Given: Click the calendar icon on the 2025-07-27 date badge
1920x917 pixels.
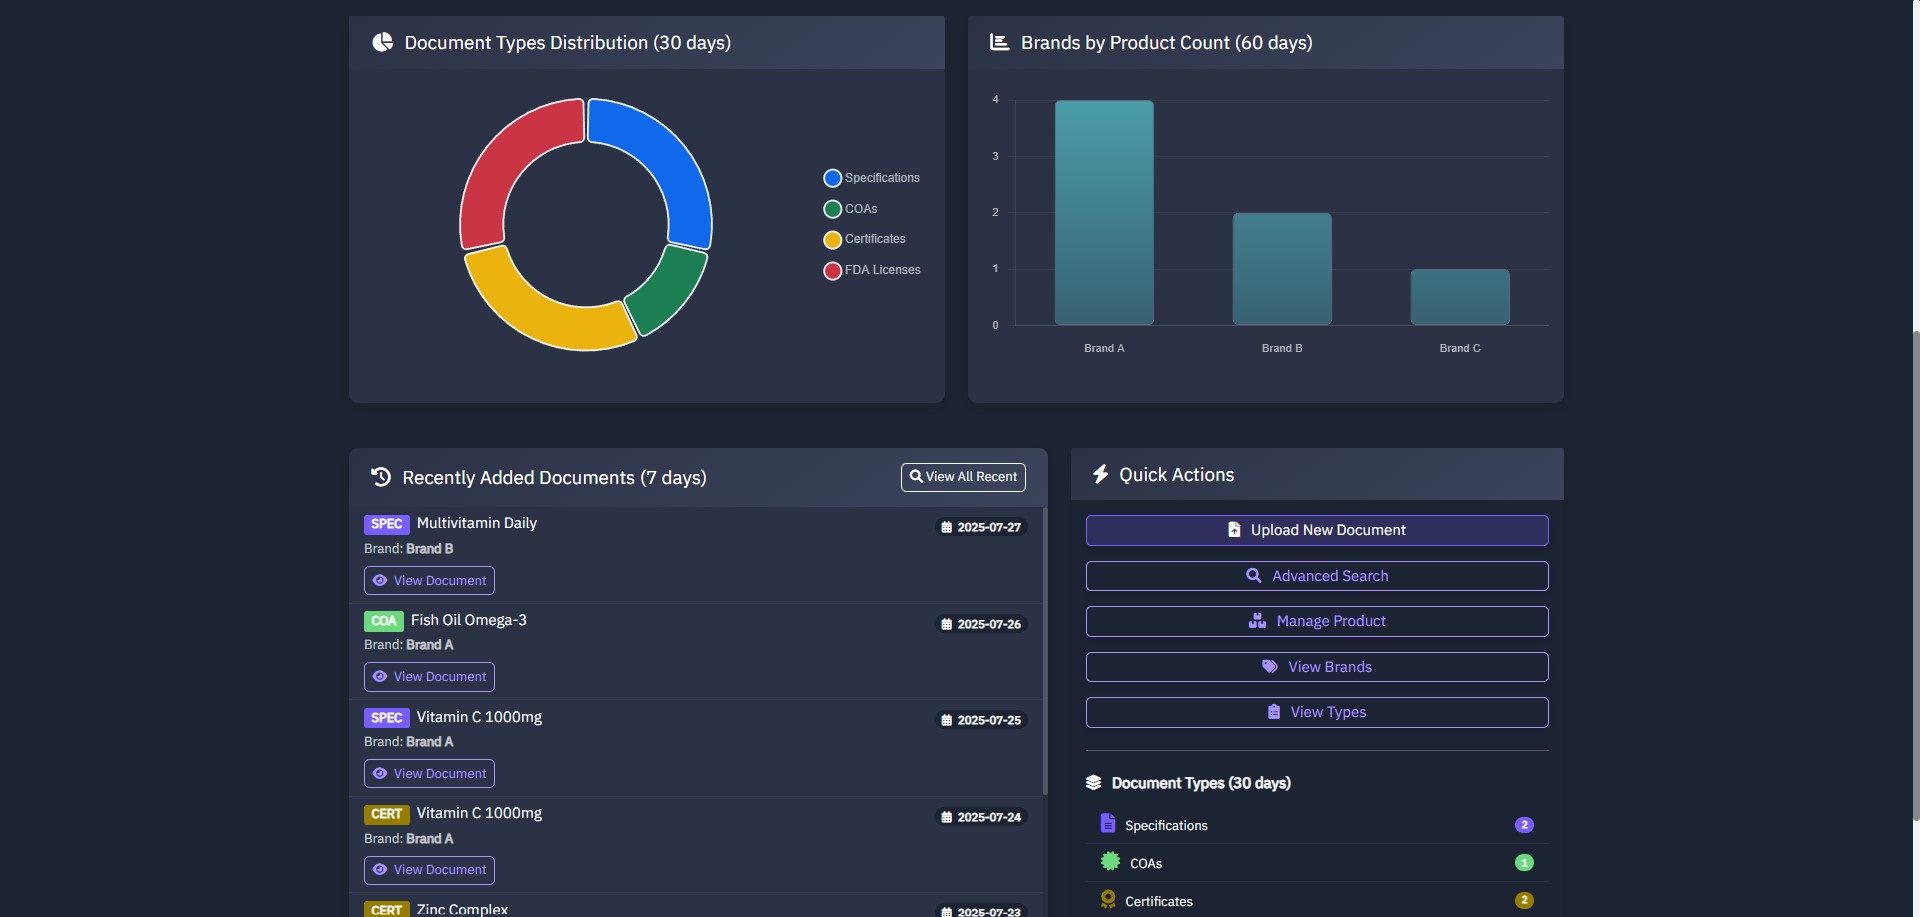Looking at the screenshot, I should point(947,527).
